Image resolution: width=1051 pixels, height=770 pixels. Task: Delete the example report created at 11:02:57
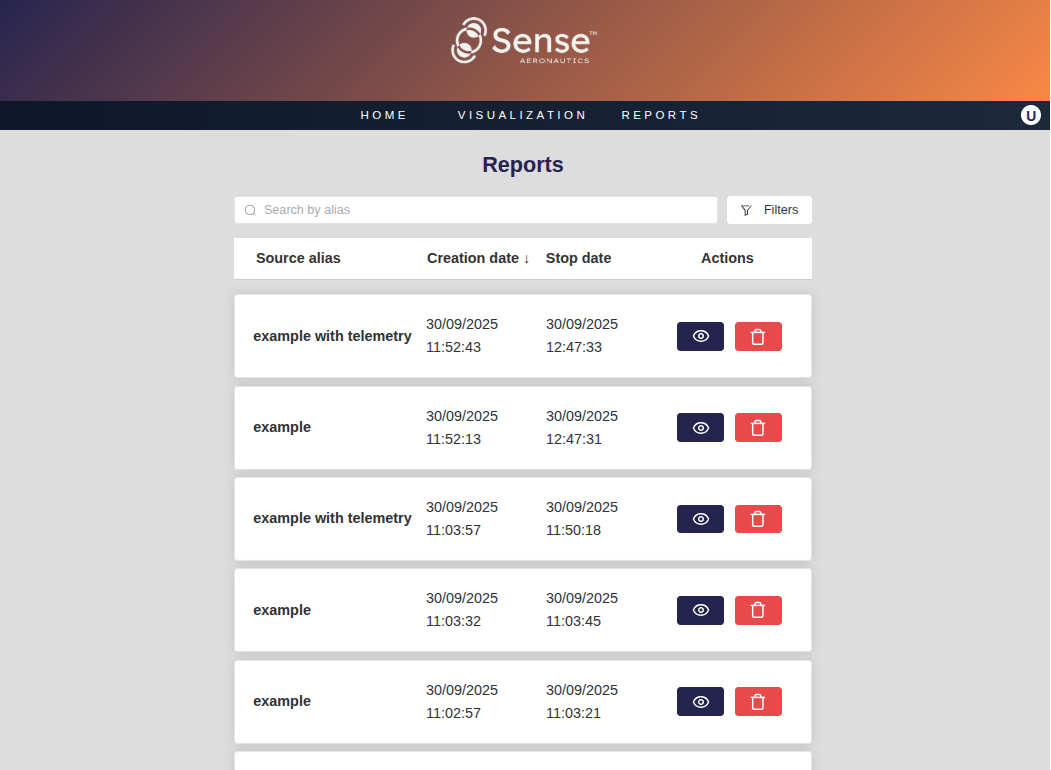[x=758, y=701]
